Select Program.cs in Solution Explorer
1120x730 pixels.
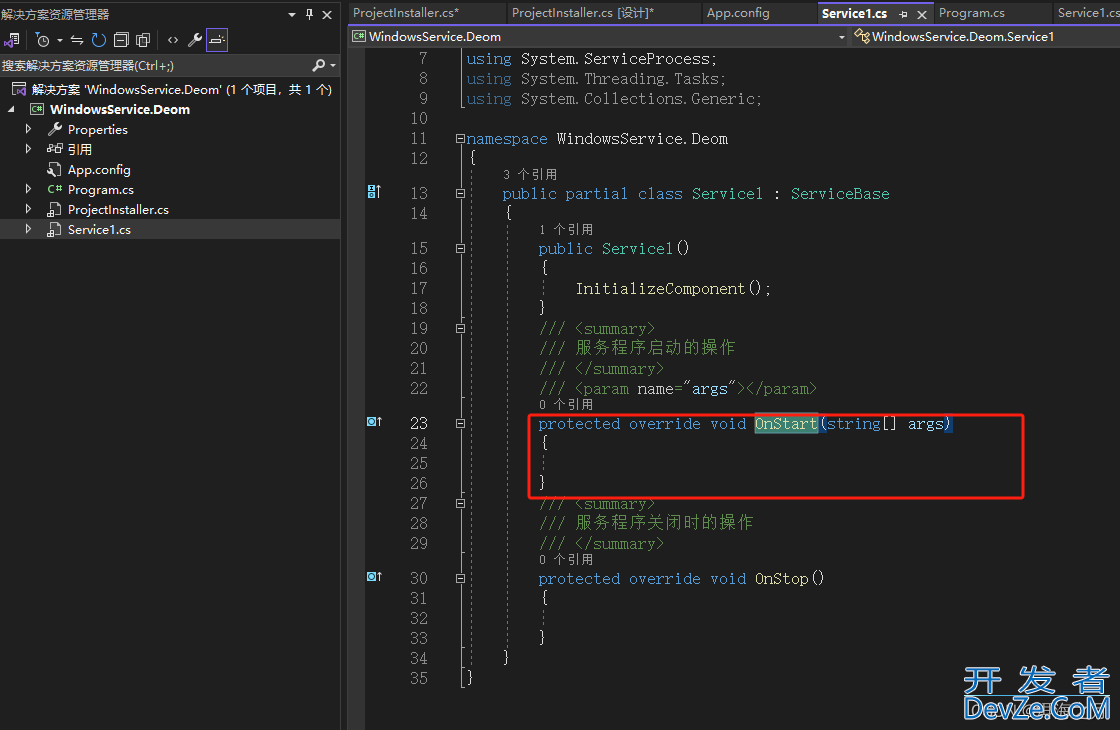(x=100, y=189)
